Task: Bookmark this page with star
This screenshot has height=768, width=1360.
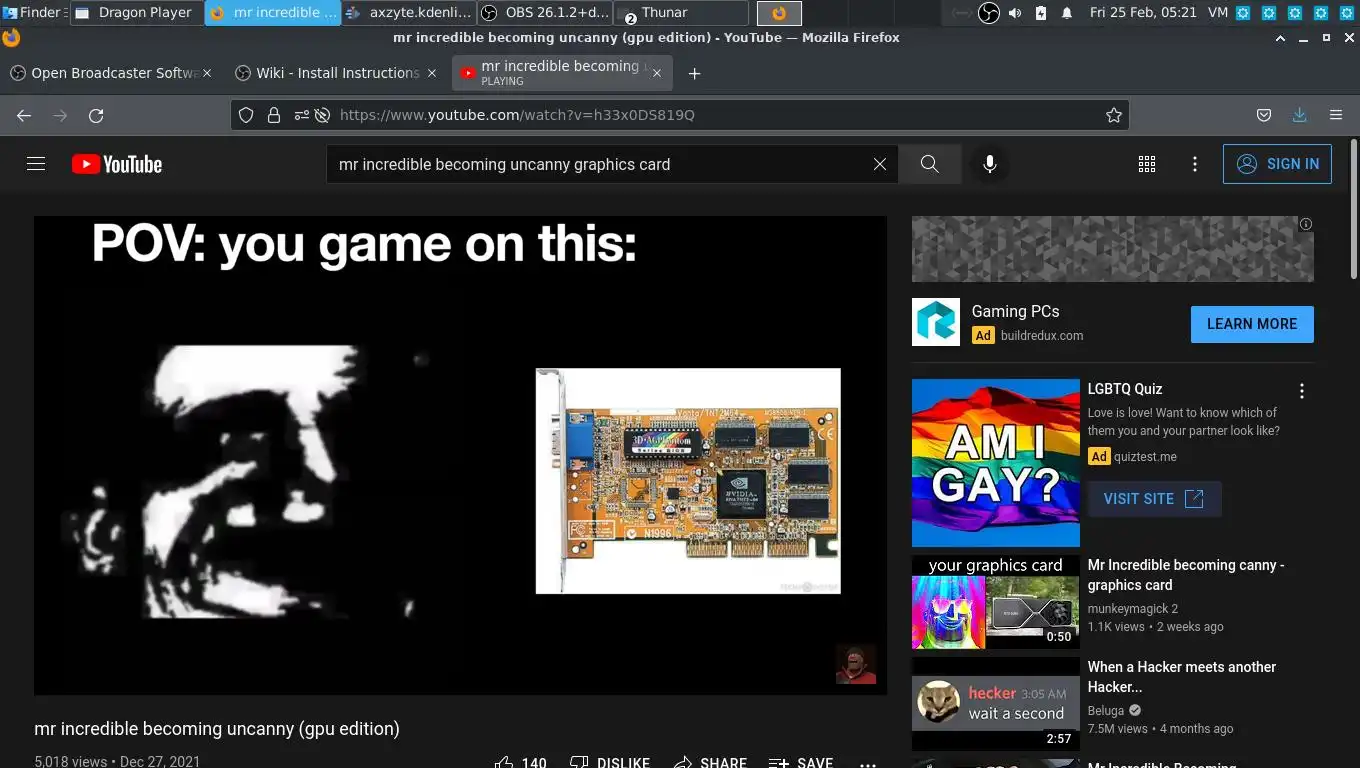Action: click(1114, 115)
